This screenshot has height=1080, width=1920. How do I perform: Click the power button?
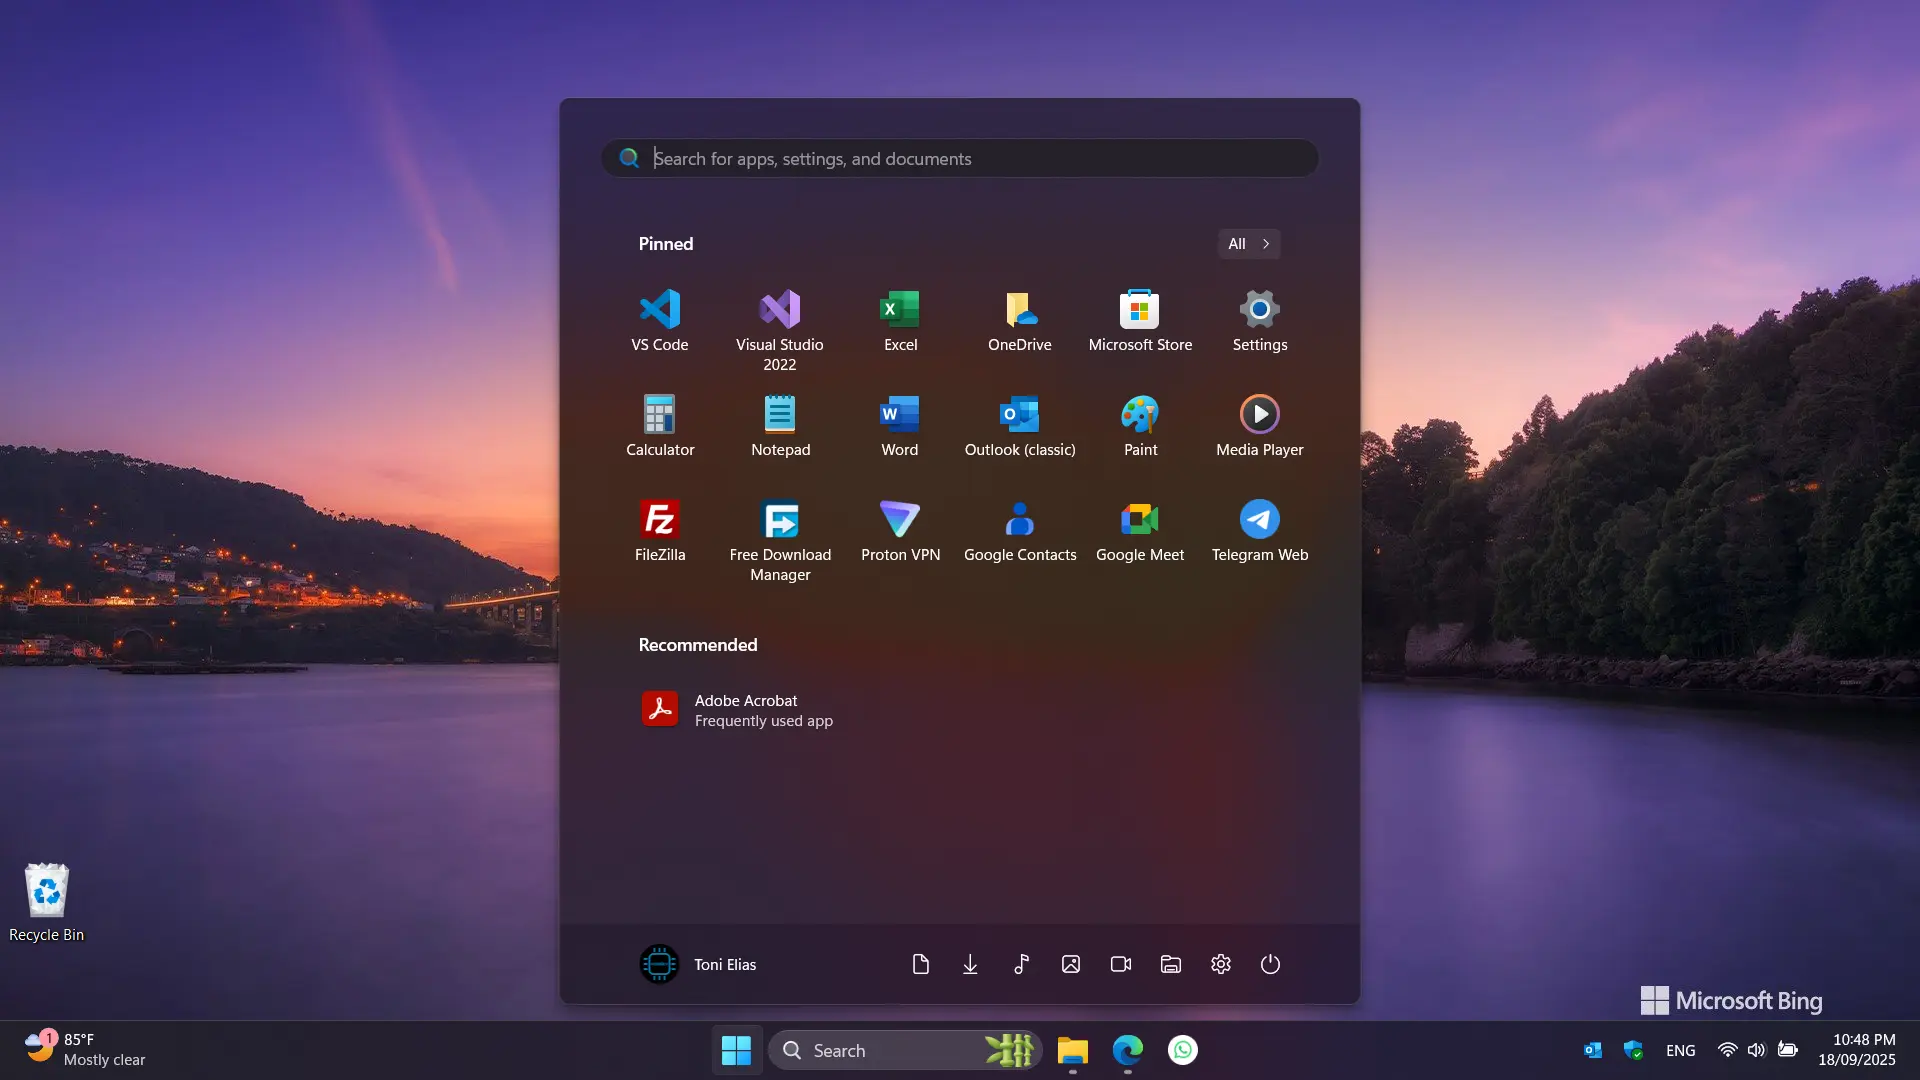1270,964
